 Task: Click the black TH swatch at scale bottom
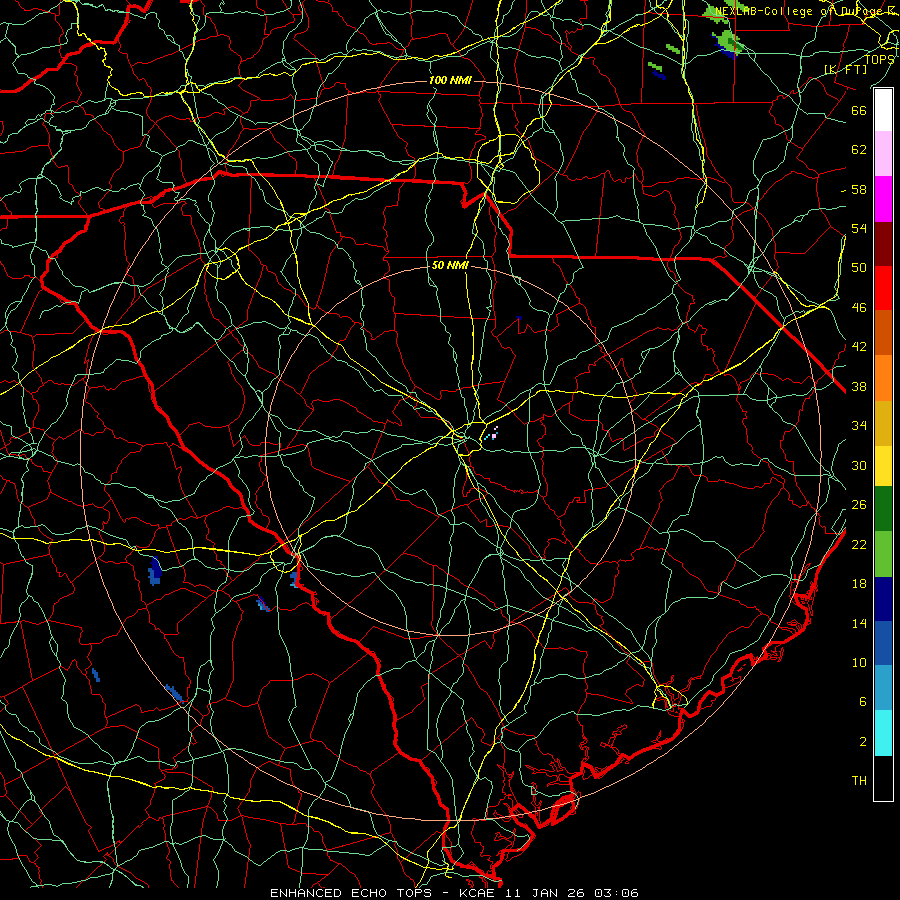coord(883,778)
